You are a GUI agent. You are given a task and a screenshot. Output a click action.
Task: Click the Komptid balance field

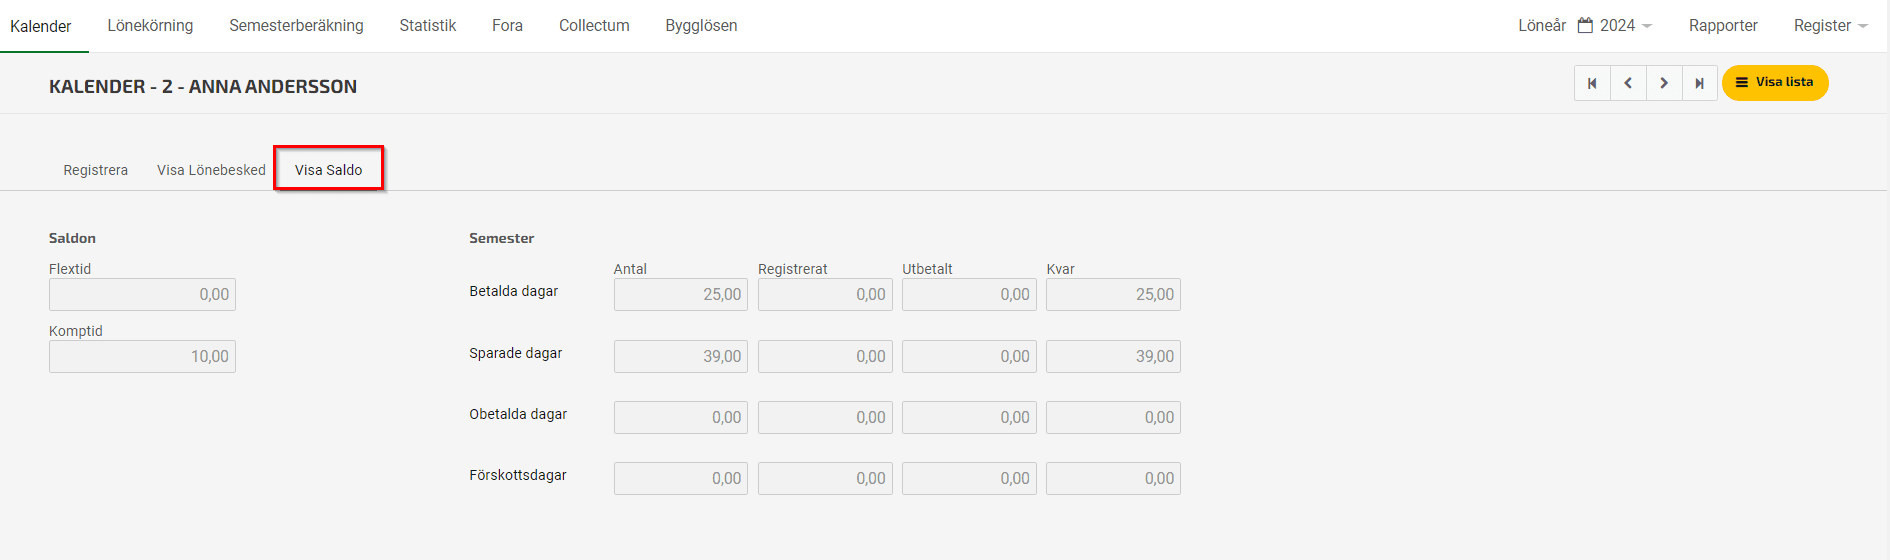tap(142, 356)
